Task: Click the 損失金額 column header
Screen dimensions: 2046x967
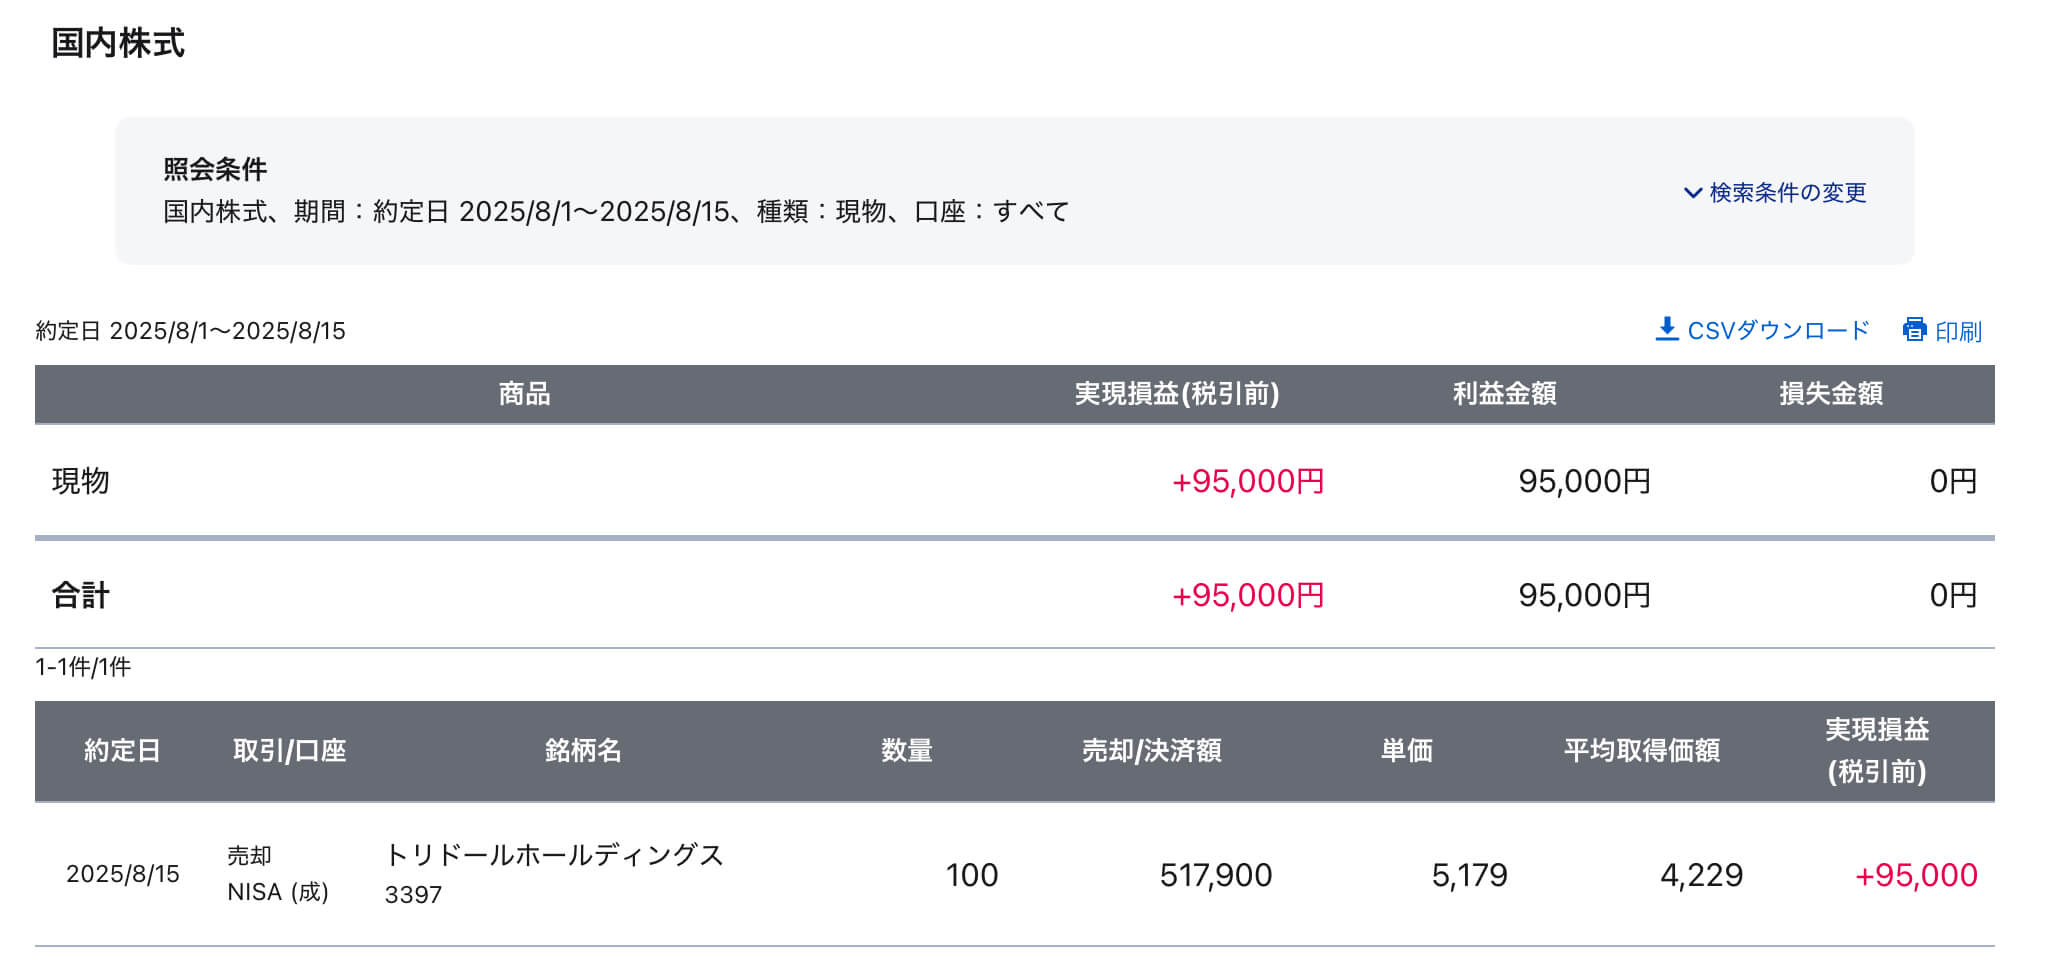Action: point(1830,394)
